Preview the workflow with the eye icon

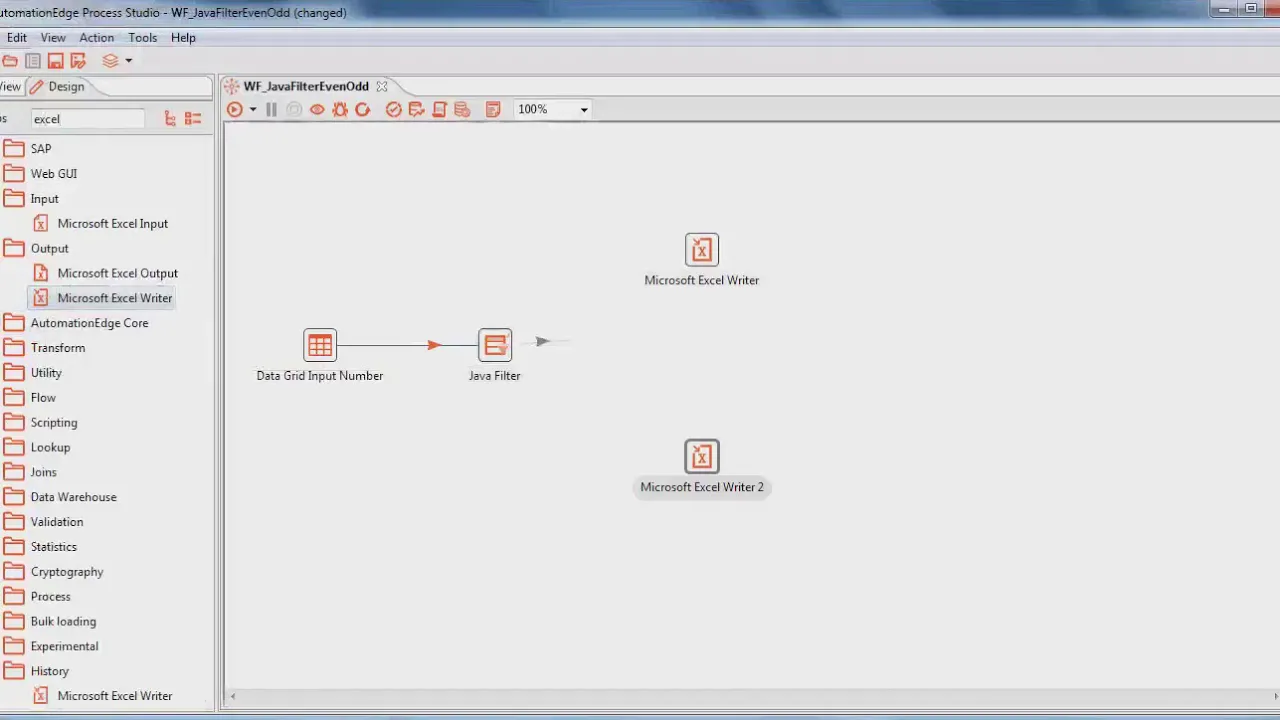[317, 109]
